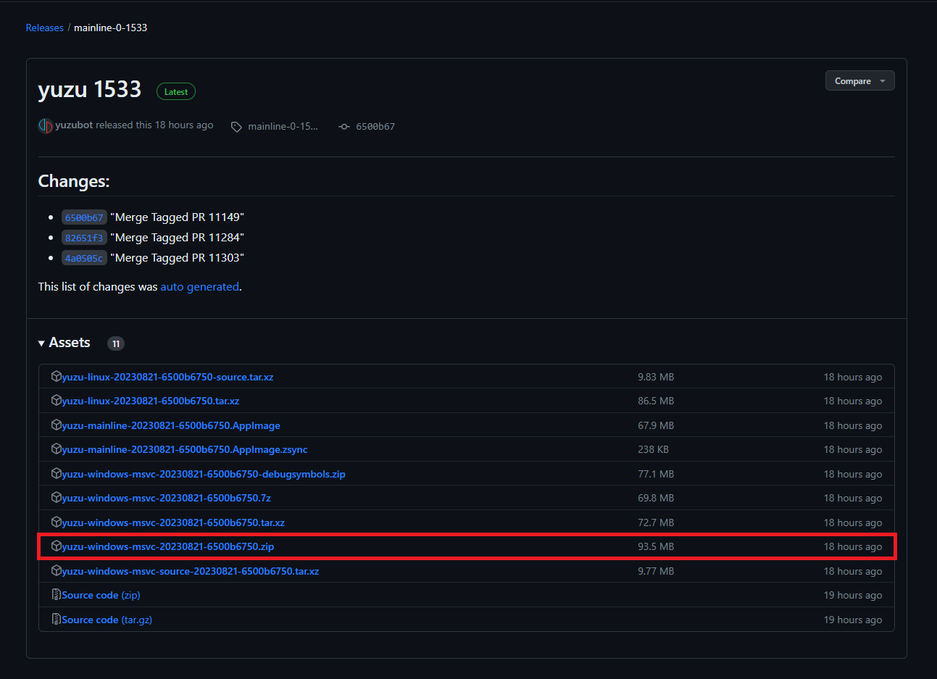The image size is (937, 679).
Task: Click package icon for yuzu-linux-20230821-6500b6750.tar.xz
Action: [56, 400]
